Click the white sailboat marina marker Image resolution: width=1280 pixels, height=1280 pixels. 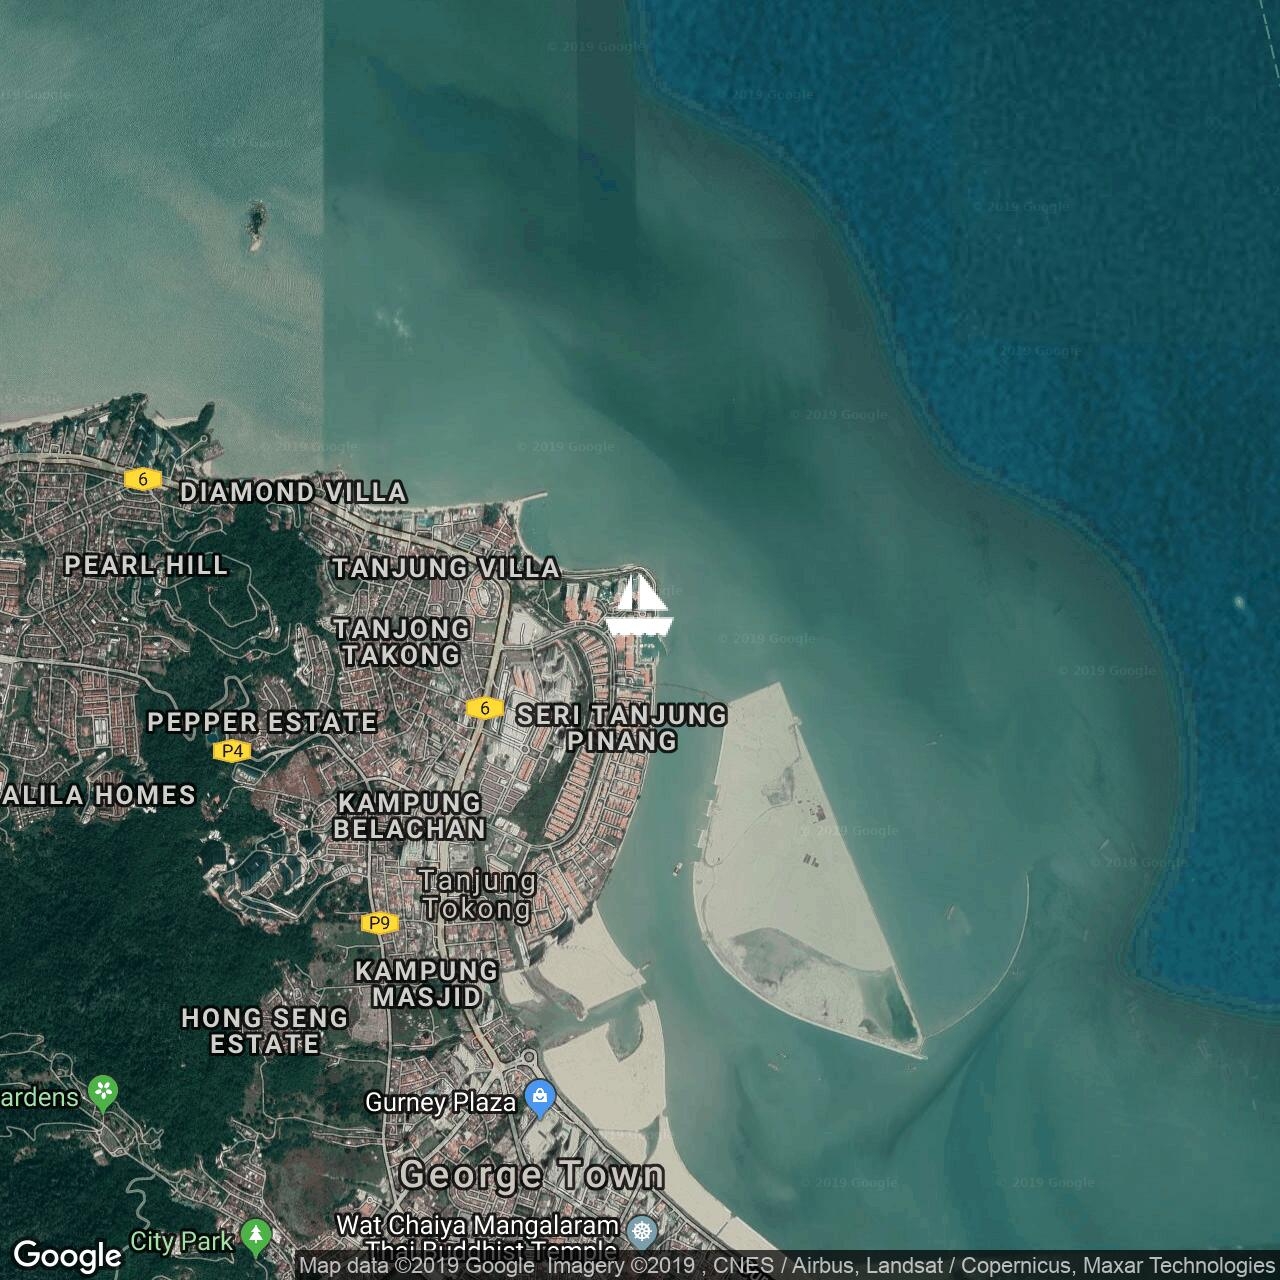point(639,606)
